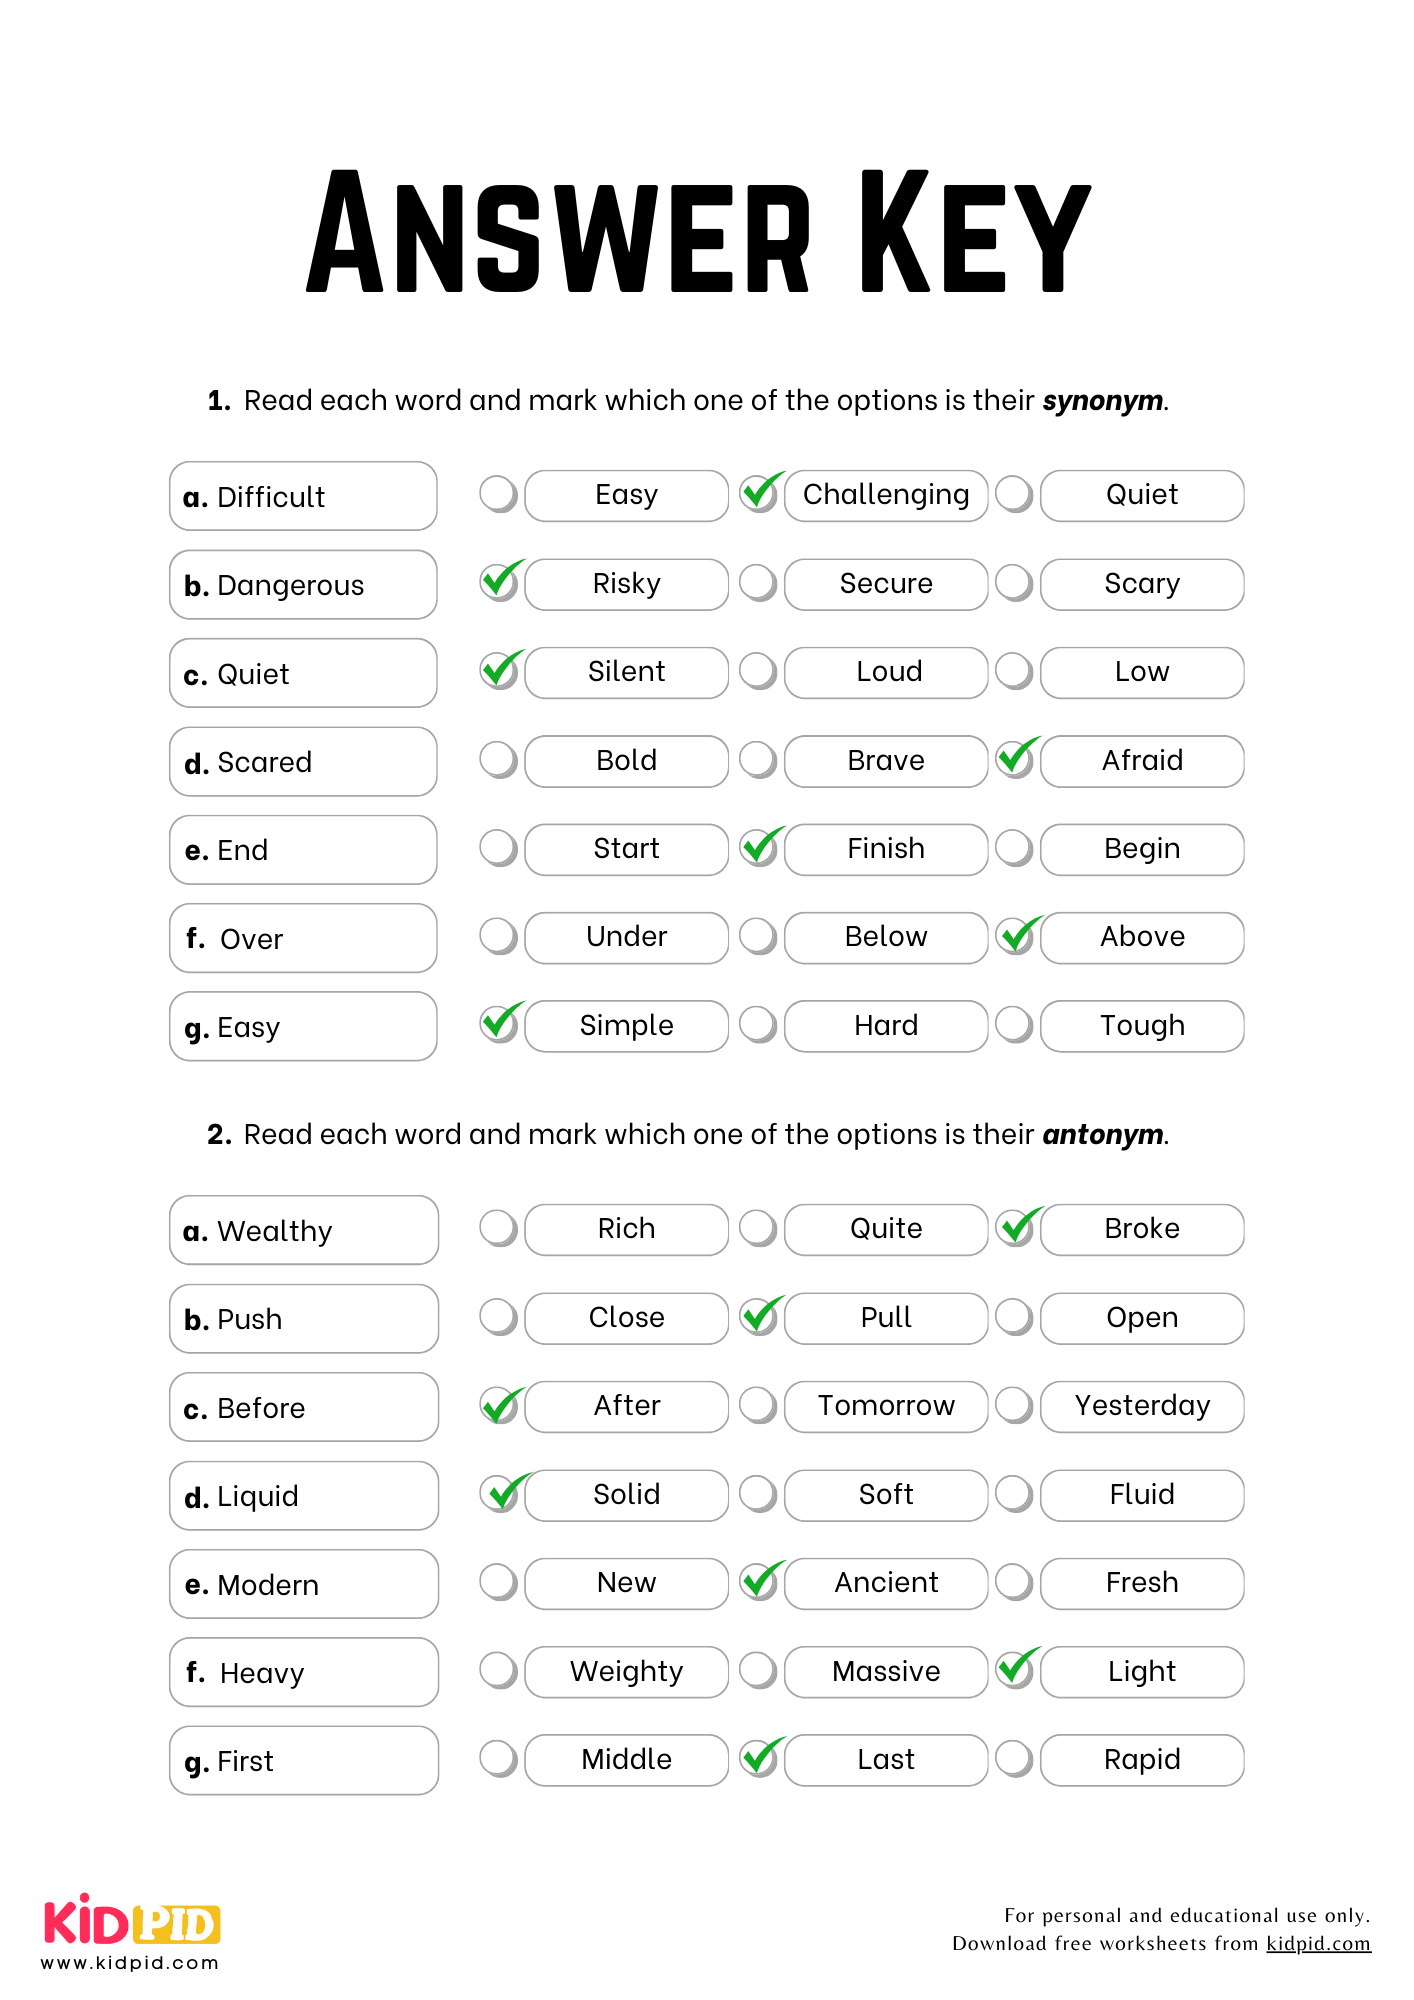Click the green checkmark beside Risky
The image size is (1414, 2000).
(x=500, y=581)
